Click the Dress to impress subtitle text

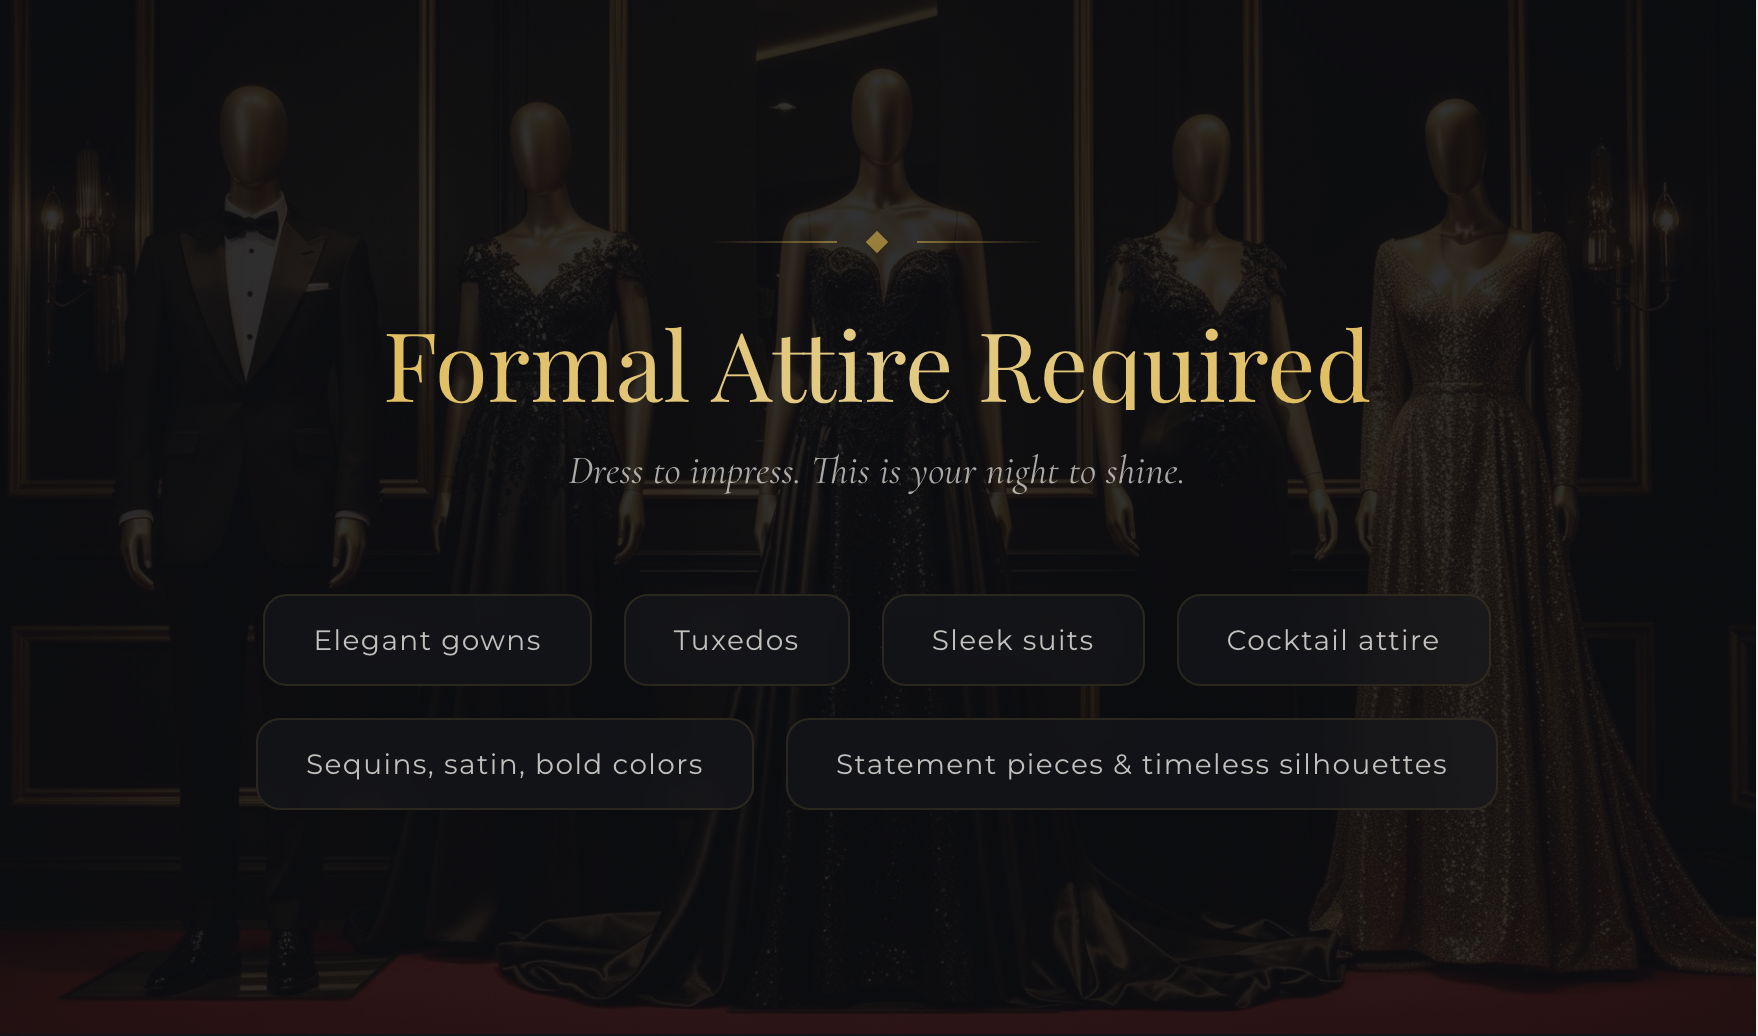pyautogui.click(x=877, y=471)
